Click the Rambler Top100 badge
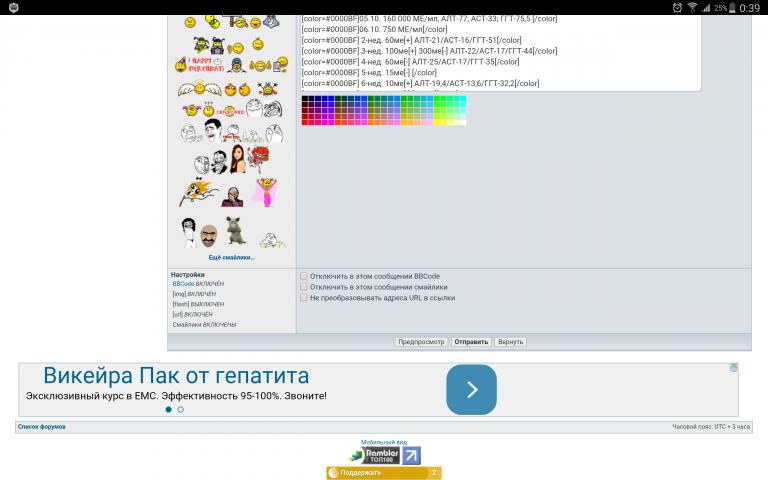Screen dimensions: 768x480 [x=384, y=455]
